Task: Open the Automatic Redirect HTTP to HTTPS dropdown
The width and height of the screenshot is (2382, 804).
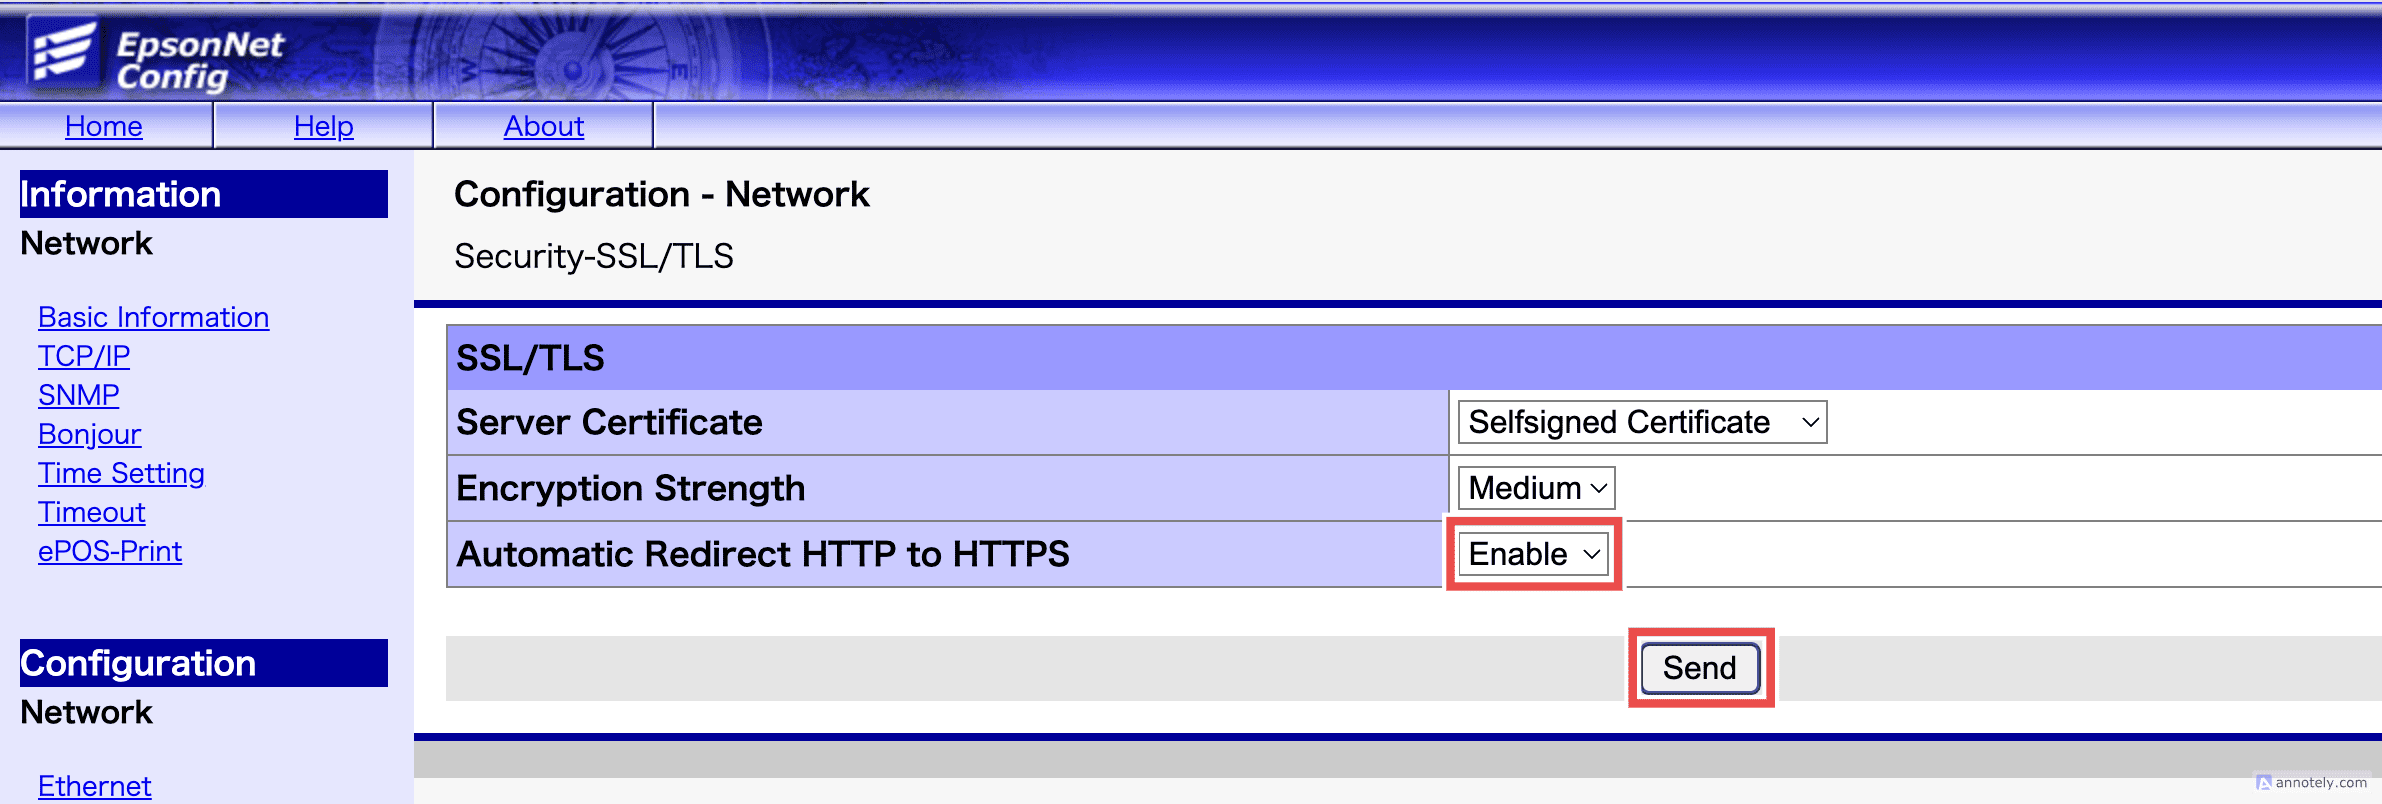Action: click(1533, 554)
